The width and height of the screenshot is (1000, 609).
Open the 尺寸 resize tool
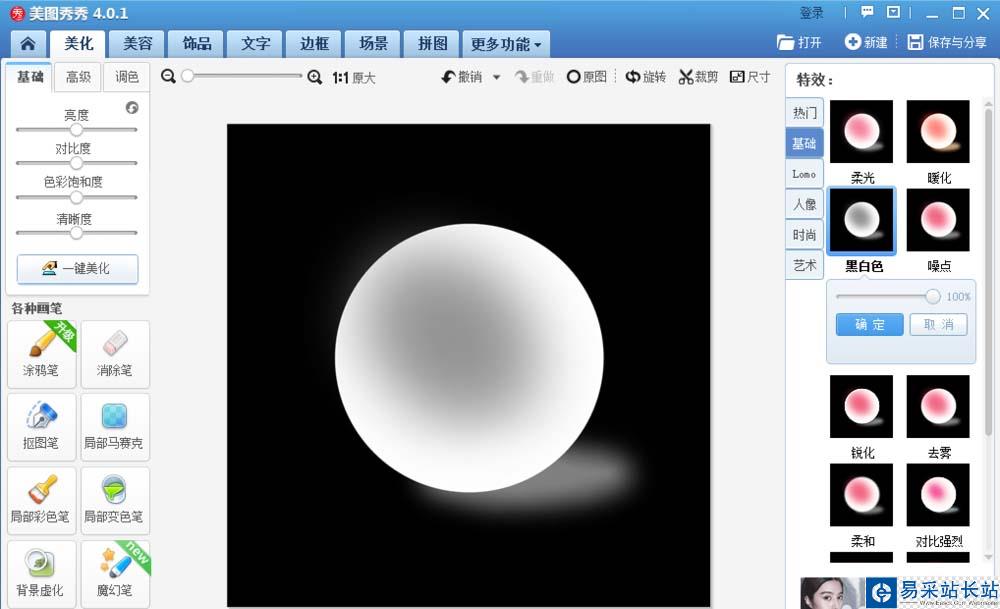(750, 77)
